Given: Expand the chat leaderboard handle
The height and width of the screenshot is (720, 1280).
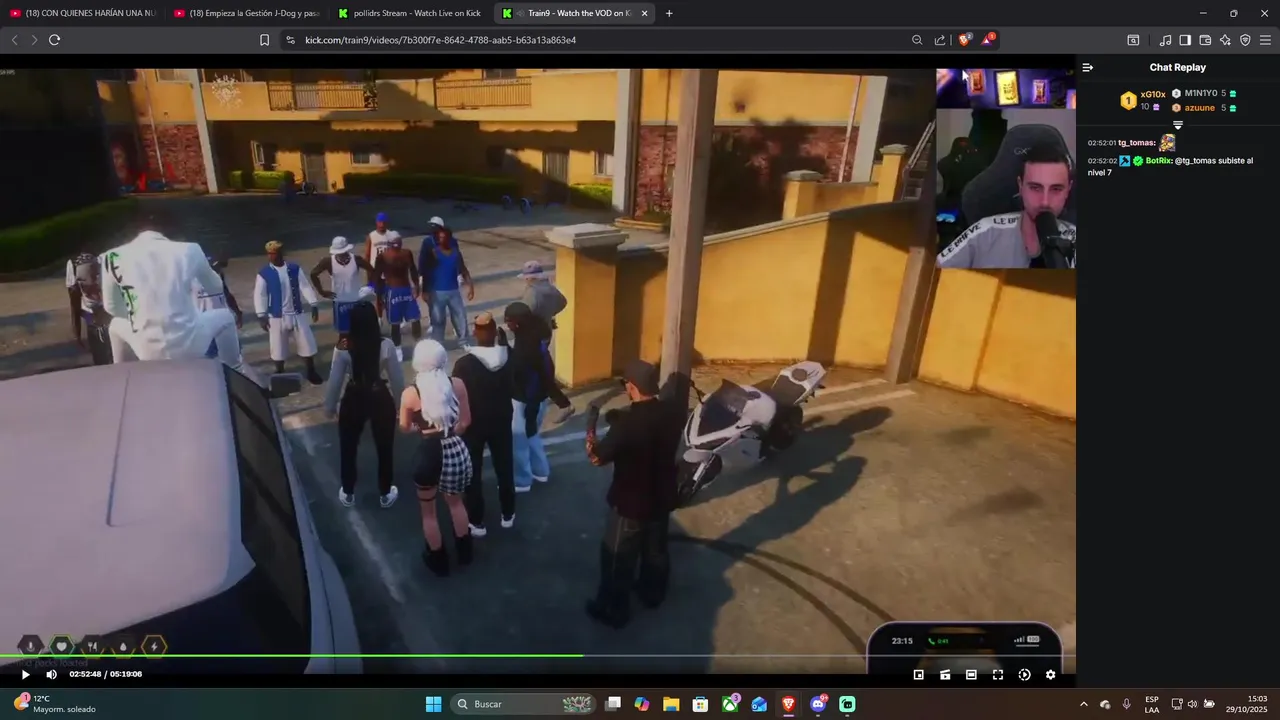Looking at the screenshot, I should [x=1178, y=125].
